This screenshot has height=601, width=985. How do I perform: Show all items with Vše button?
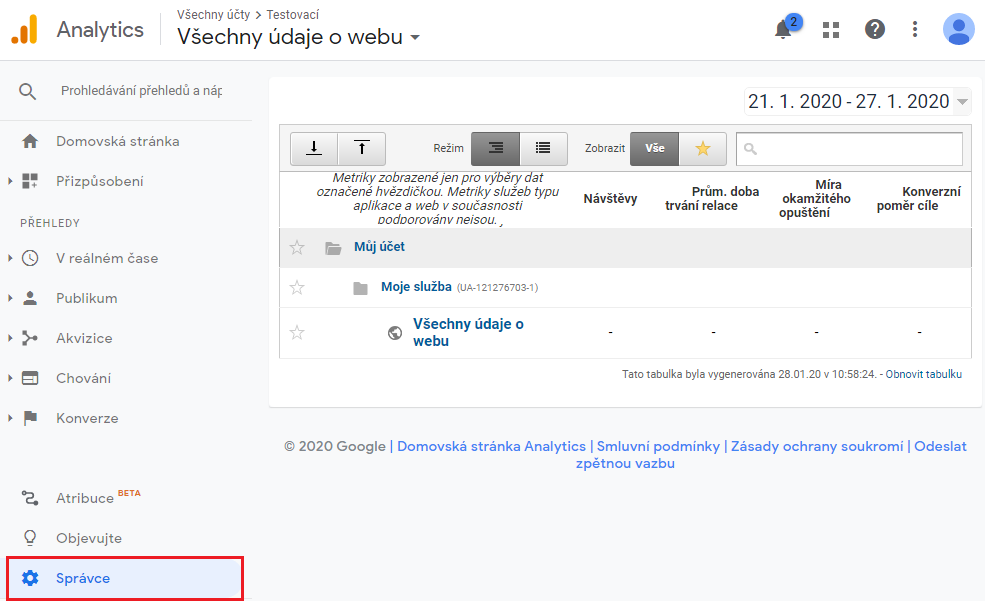click(x=654, y=148)
